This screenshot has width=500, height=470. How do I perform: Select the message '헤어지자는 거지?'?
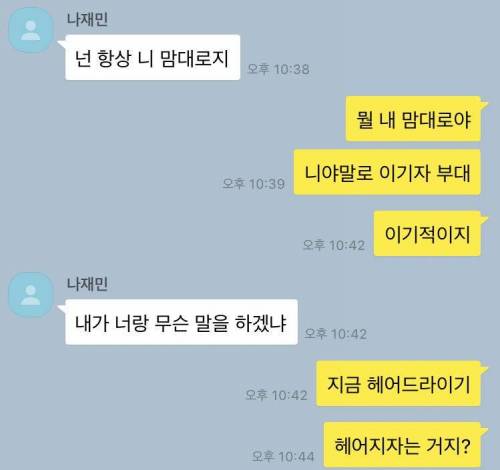pos(402,445)
